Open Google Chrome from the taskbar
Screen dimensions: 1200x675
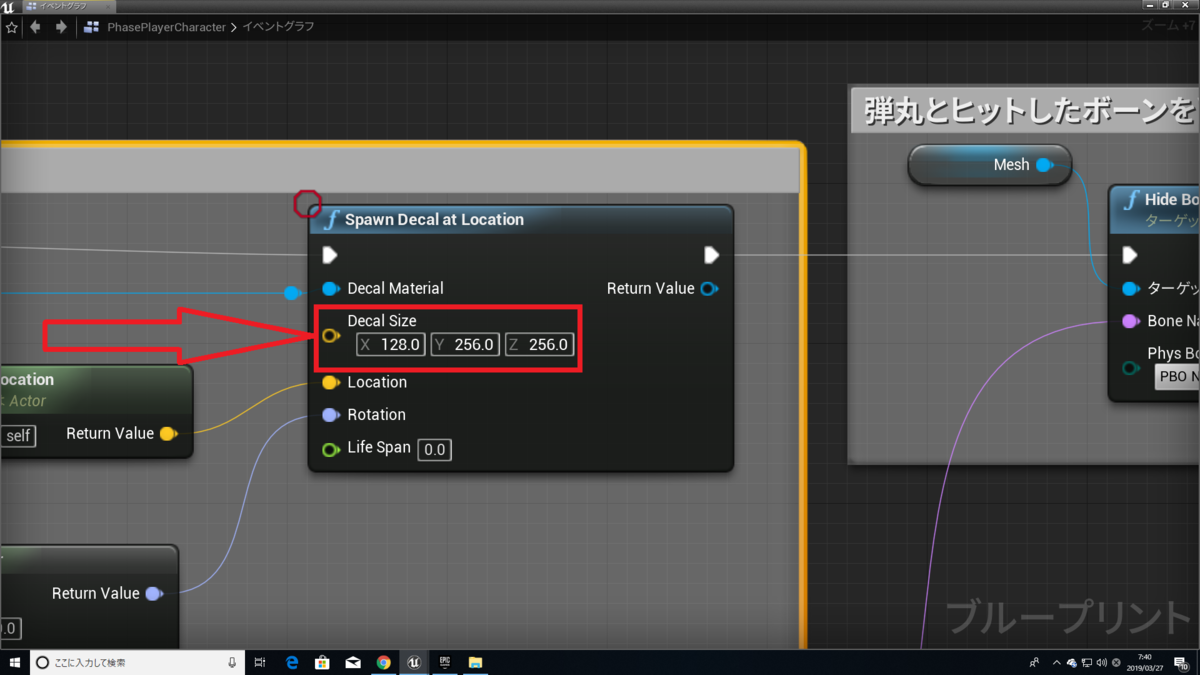click(x=384, y=662)
